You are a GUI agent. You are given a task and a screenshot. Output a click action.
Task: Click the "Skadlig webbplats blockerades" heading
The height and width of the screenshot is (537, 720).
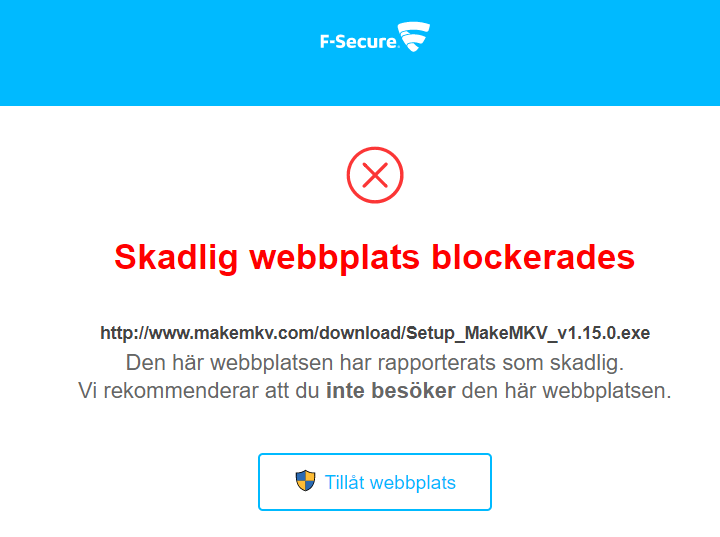coord(375,257)
